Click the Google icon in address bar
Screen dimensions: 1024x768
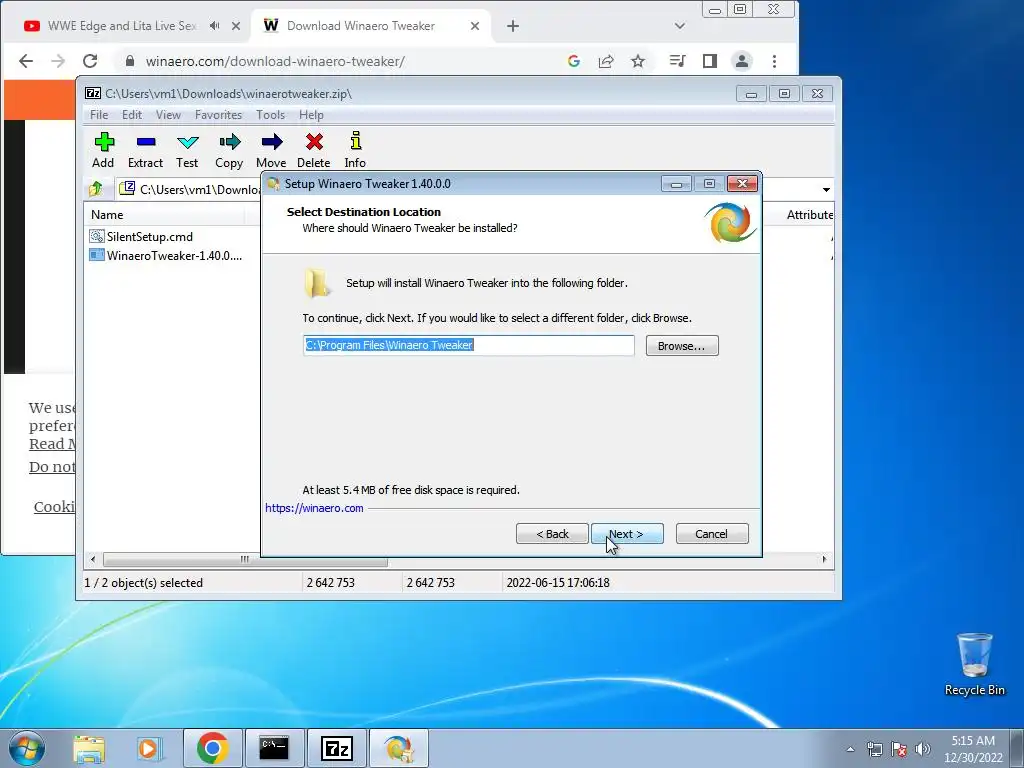tap(574, 61)
